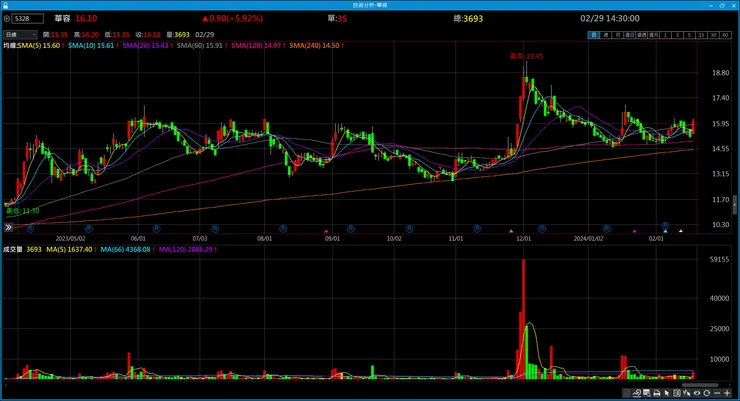
Task: Click the printer icon in the bottom toolbar
Action: [657, 393]
